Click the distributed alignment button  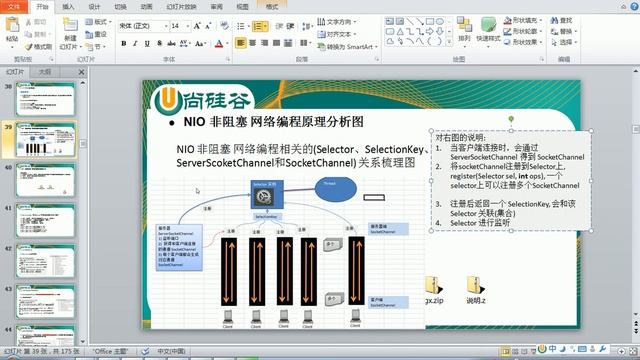[288, 42]
